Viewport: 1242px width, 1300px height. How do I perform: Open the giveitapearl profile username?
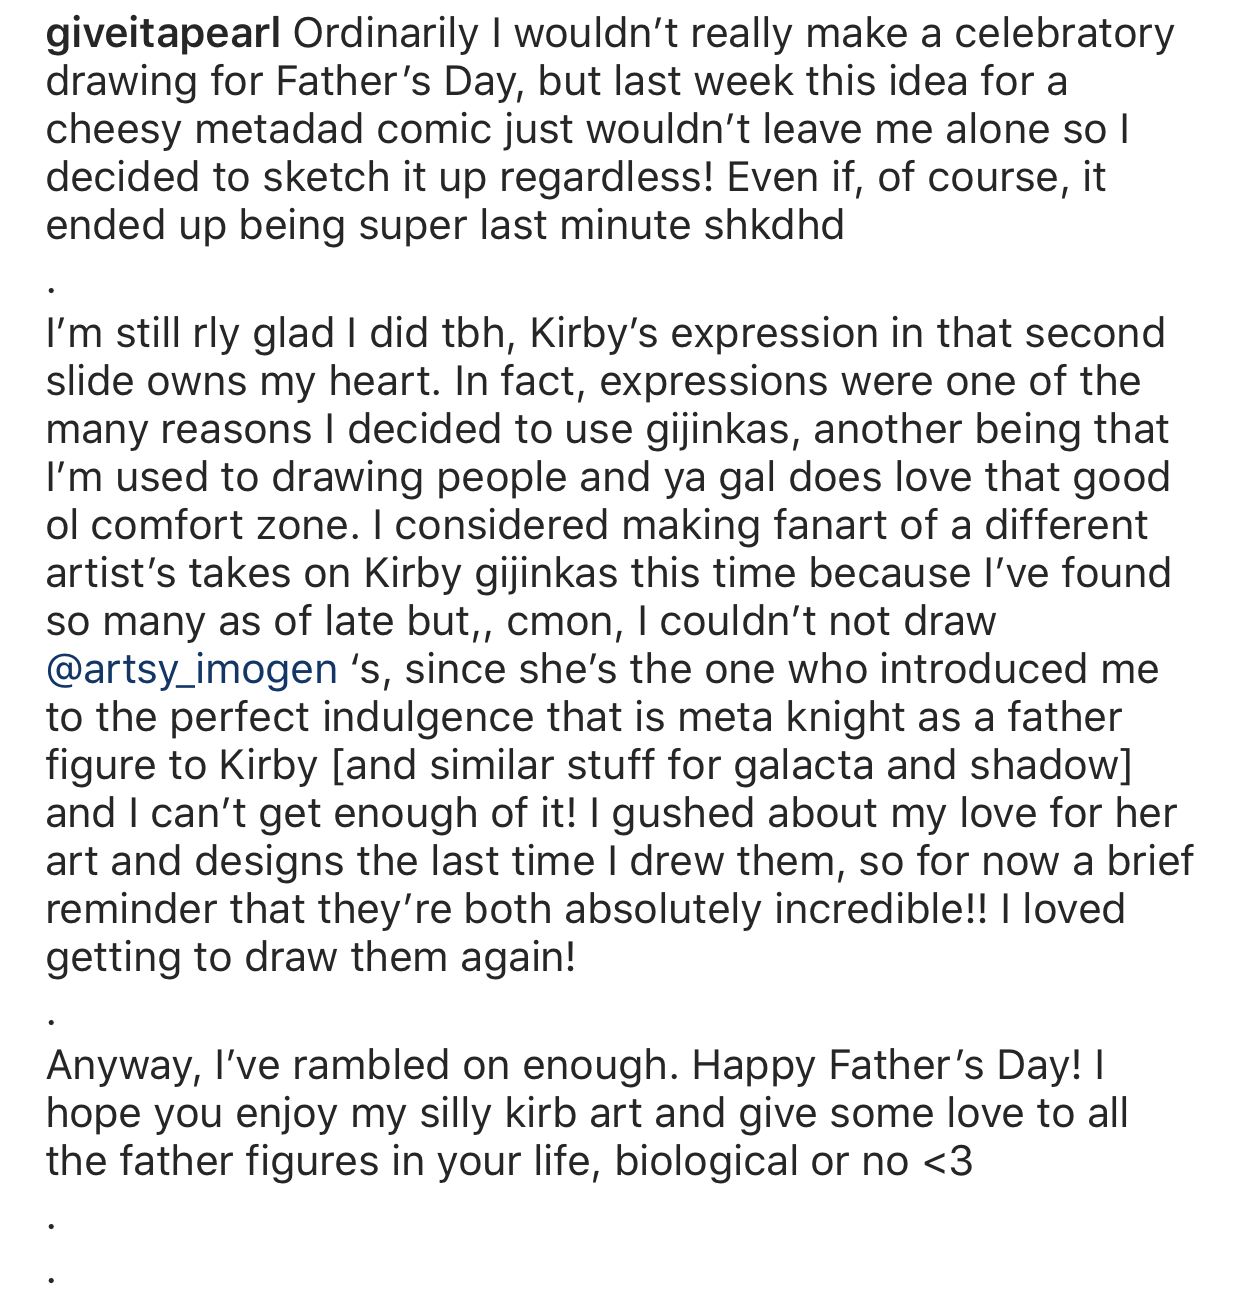[x=163, y=34]
